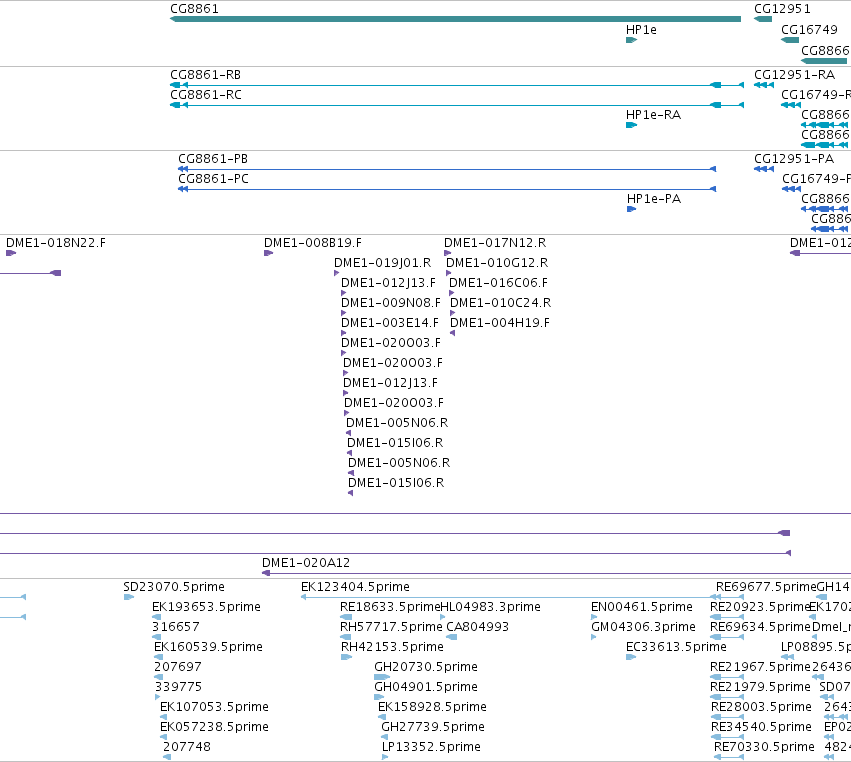Click the SD23070.5prime EST
The height and width of the screenshot is (762, 851).
(x=129, y=597)
